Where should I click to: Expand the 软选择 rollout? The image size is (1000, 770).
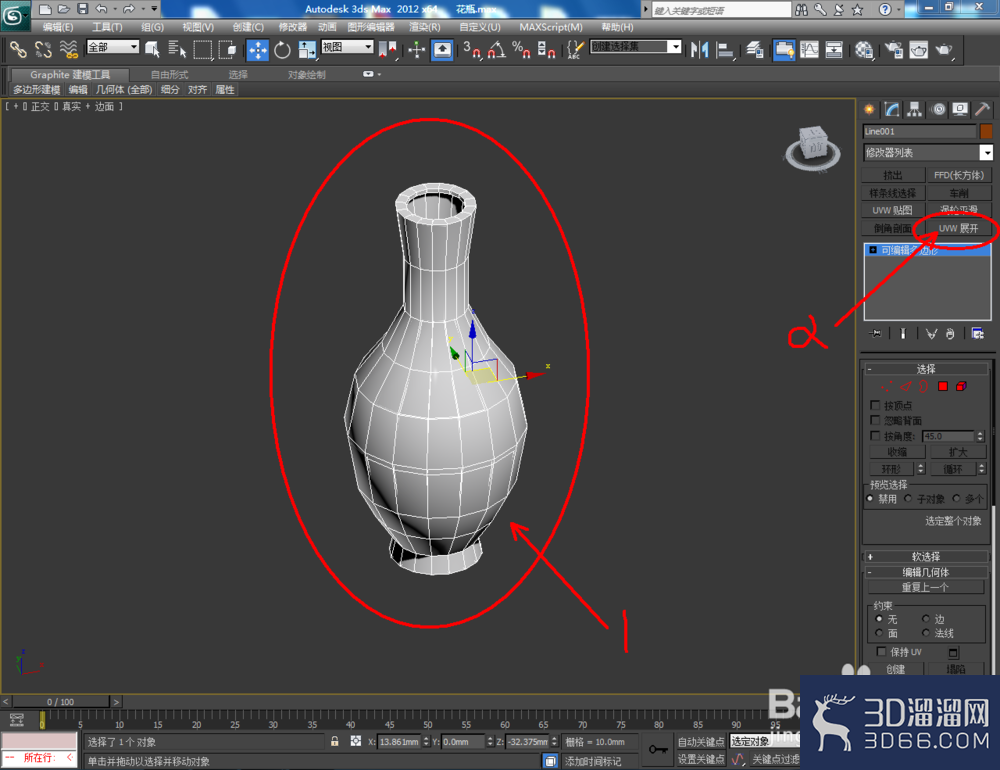(925, 556)
